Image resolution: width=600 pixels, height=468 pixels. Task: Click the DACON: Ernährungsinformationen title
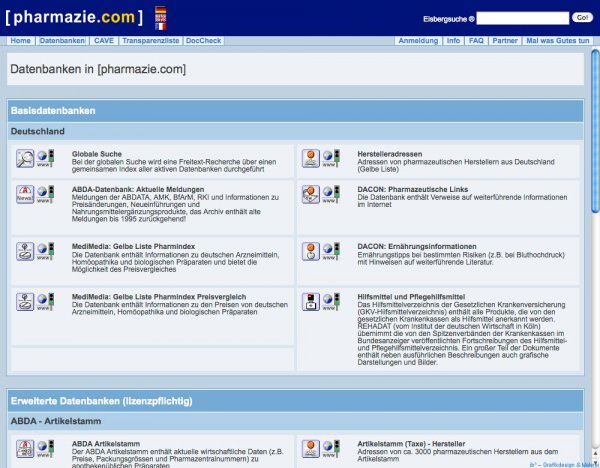tap(417, 246)
